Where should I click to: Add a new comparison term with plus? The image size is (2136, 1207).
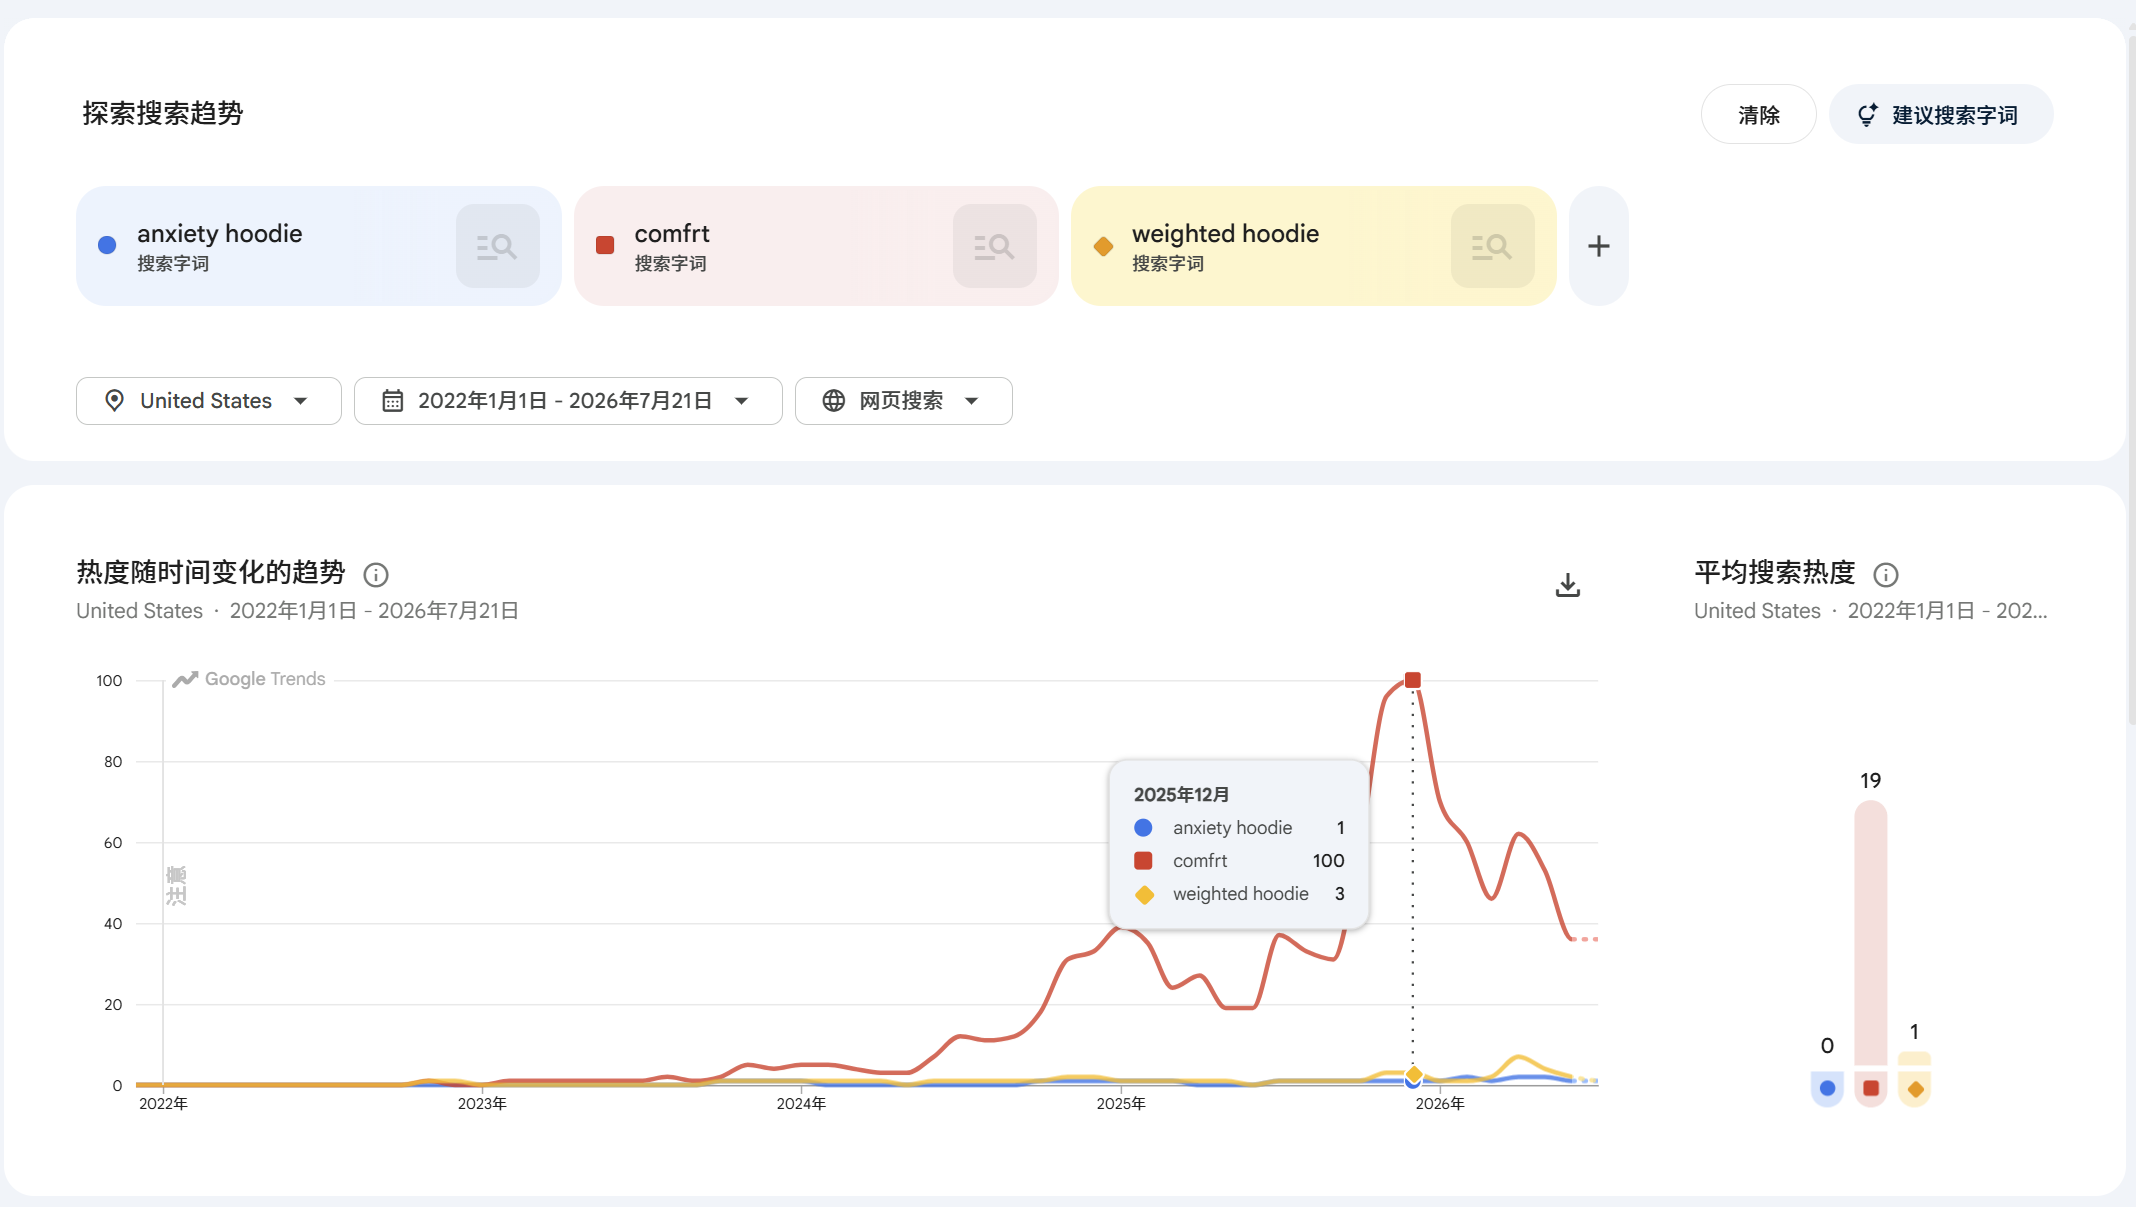1598,246
